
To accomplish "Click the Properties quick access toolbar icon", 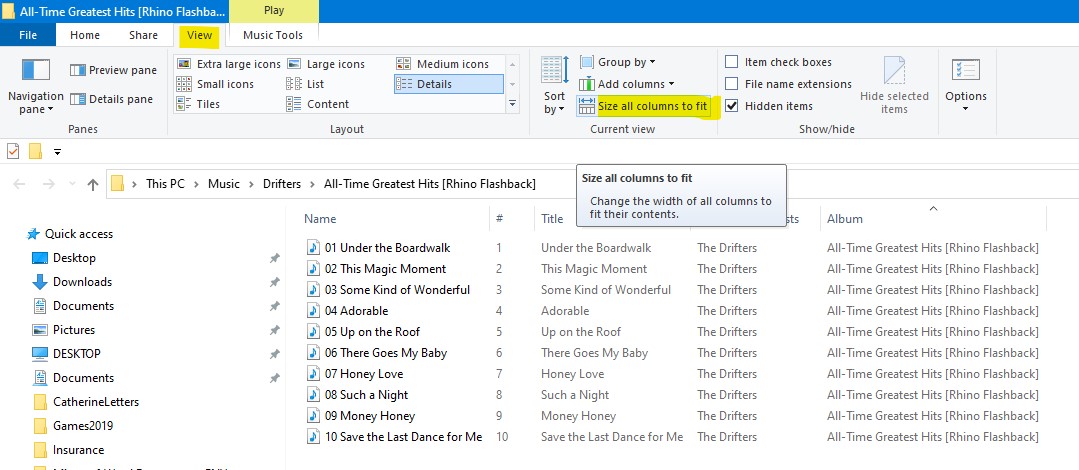I will (13, 151).
